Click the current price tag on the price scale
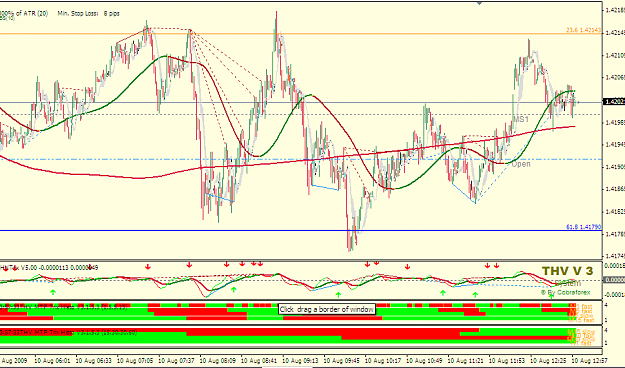Viewport: 625px width, 368px height. pyautogui.click(x=614, y=102)
